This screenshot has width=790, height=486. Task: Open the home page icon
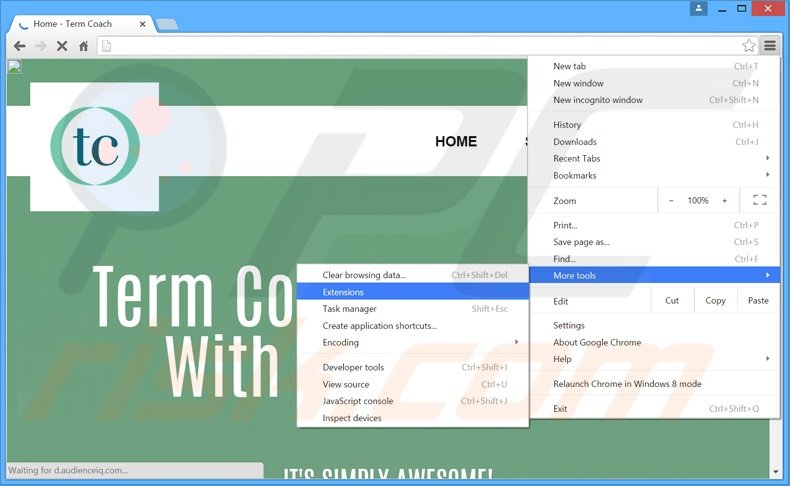84,46
